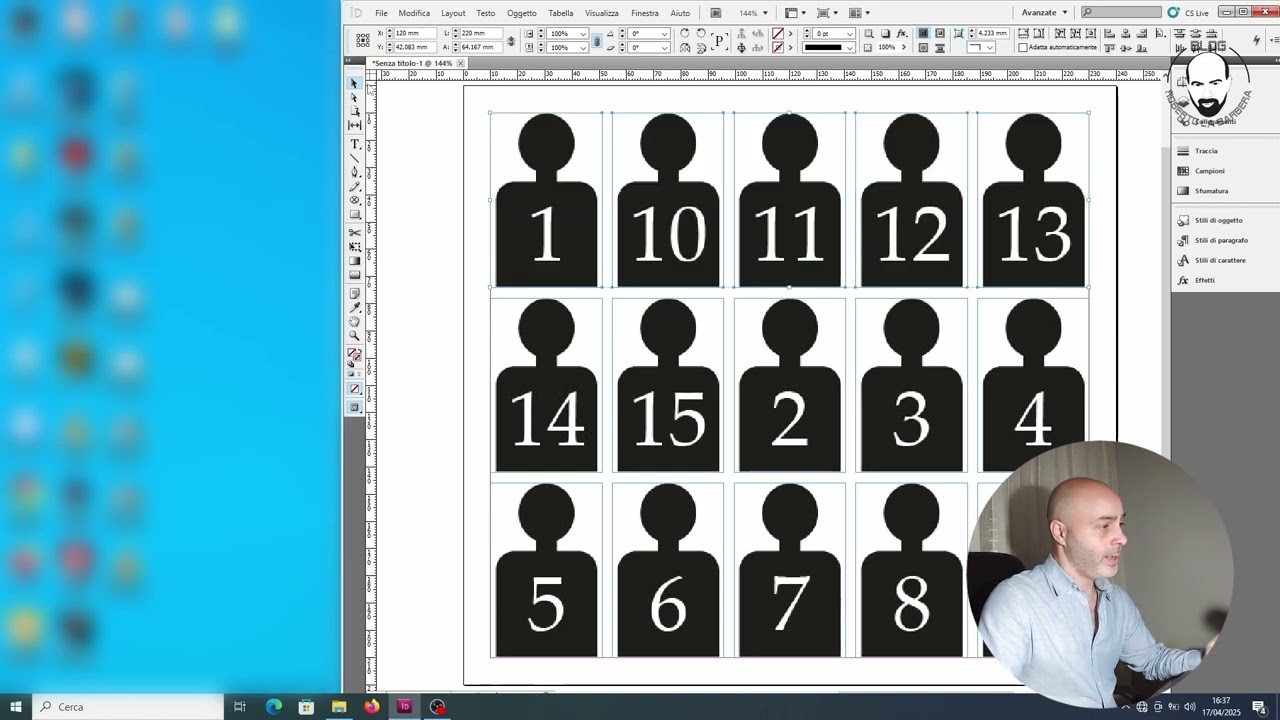
Task: Select the Page tool
Action: [354, 111]
